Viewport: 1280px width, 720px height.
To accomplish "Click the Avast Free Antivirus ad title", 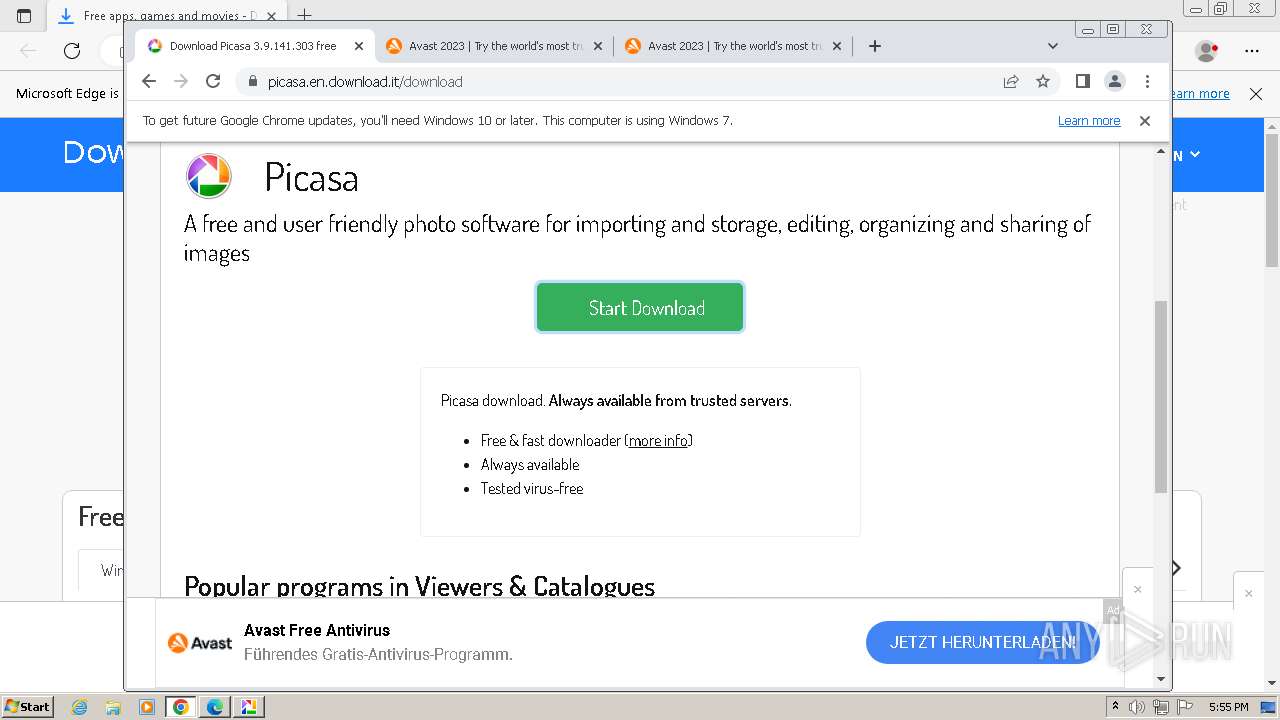I will tap(317, 630).
